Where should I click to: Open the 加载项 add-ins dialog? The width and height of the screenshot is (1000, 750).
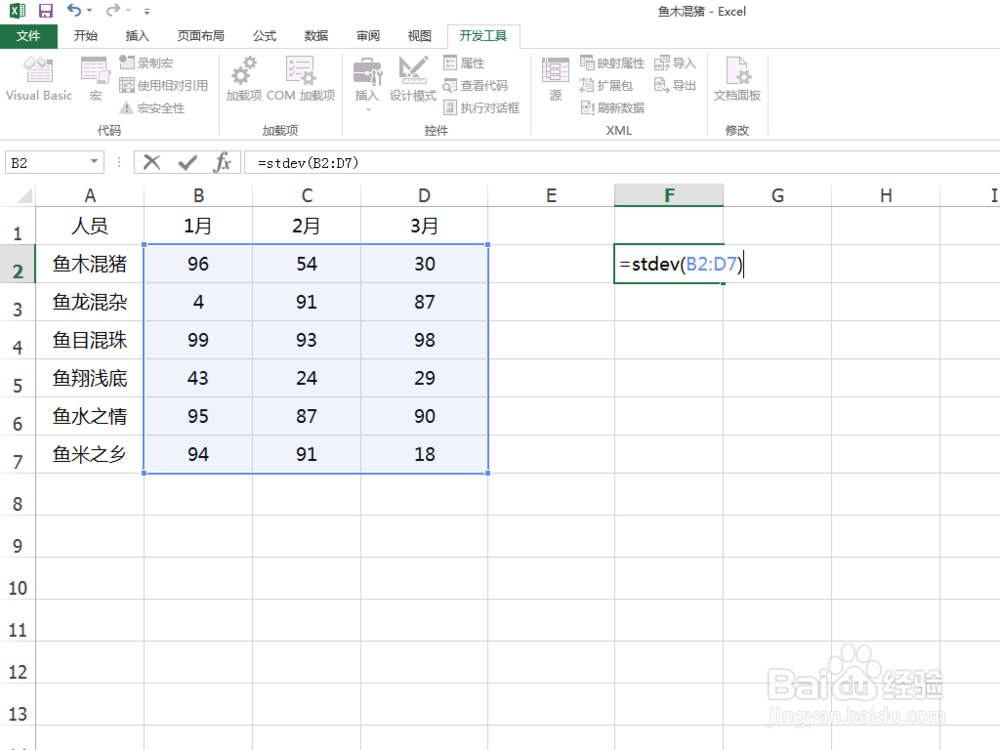(244, 78)
